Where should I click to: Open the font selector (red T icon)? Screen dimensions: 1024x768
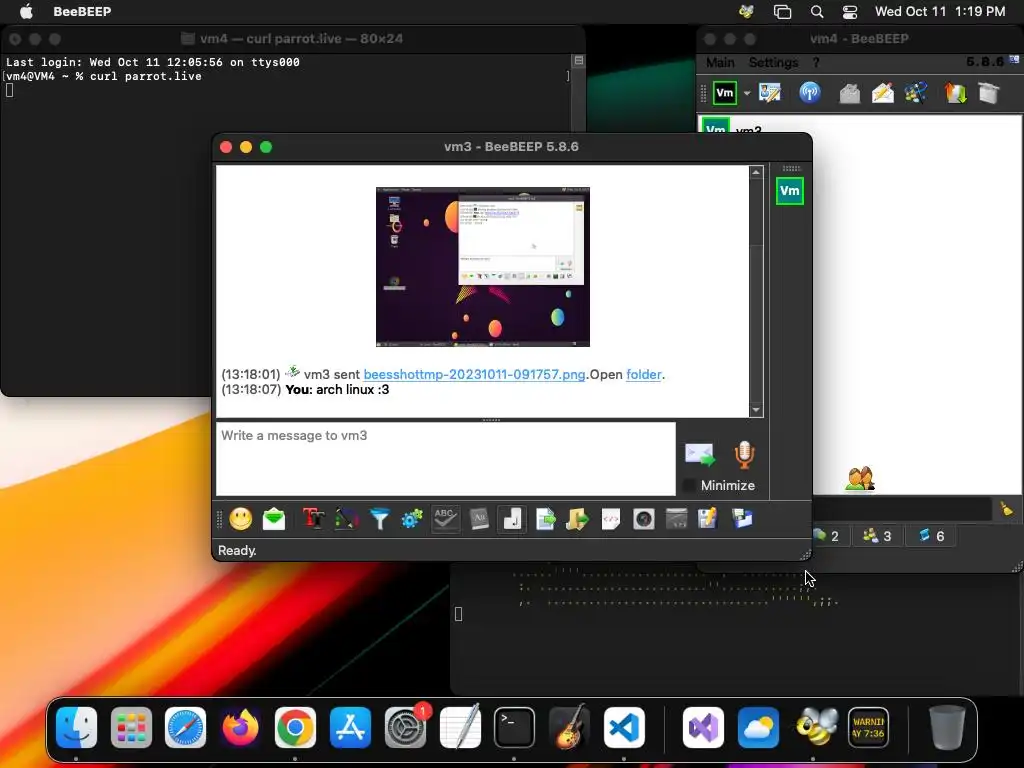pyautogui.click(x=313, y=519)
